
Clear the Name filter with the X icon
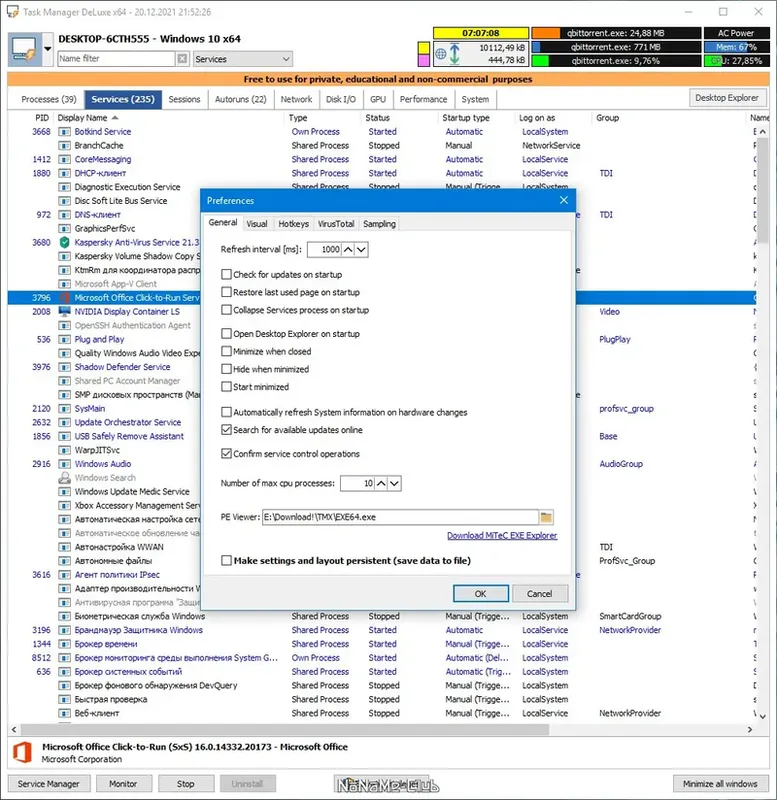point(182,59)
